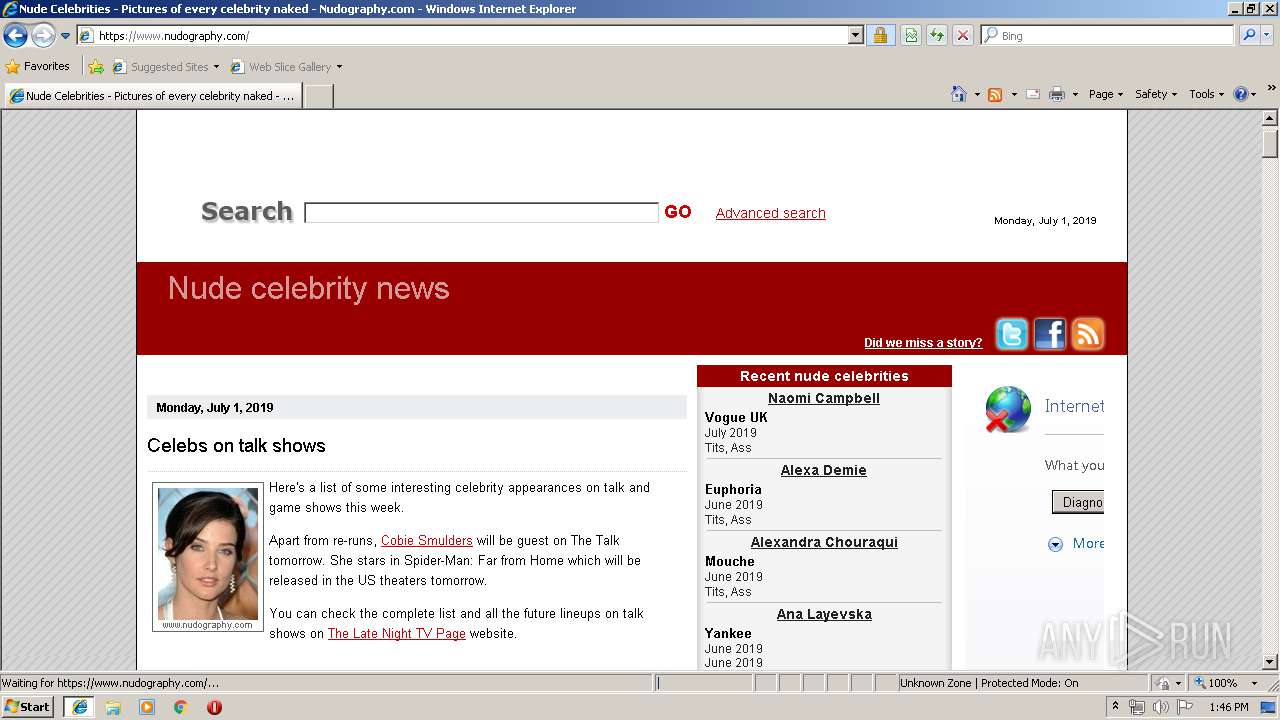Click the scrollbar down arrow
Image resolution: width=1280 pixels, height=720 pixels.
[1270, 661]
